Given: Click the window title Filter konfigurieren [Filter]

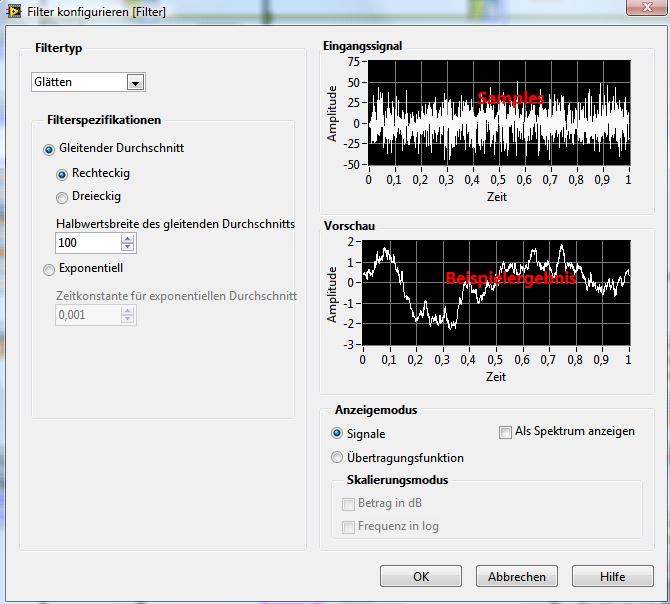Looking at the screenshot, I should (x=97, y=12).
